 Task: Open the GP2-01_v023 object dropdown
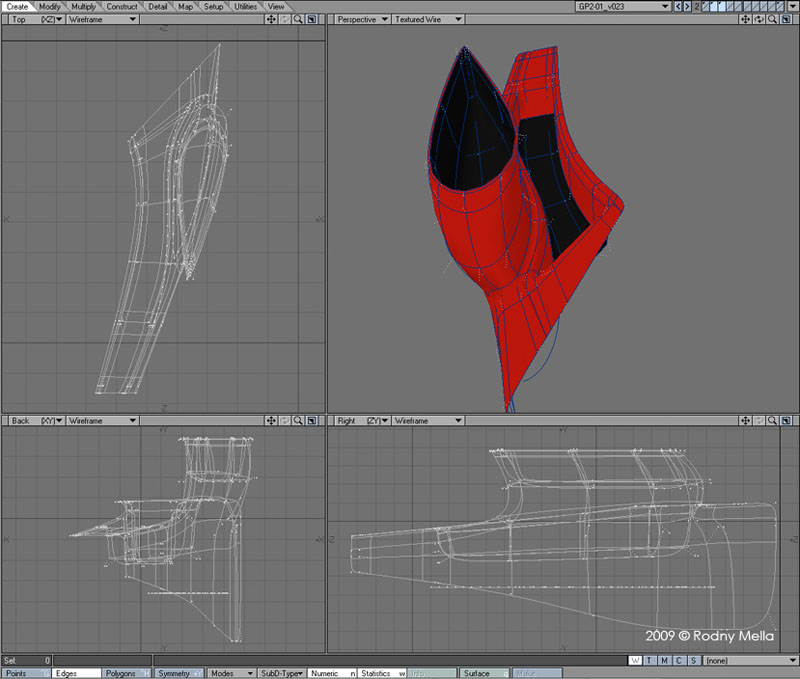coord(620,6)
